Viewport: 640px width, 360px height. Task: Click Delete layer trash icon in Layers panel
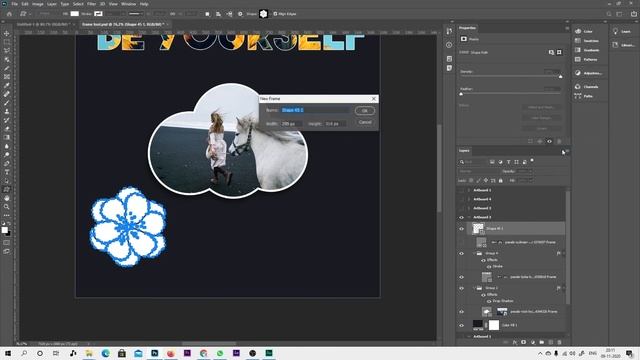click(x=559, y=342)
